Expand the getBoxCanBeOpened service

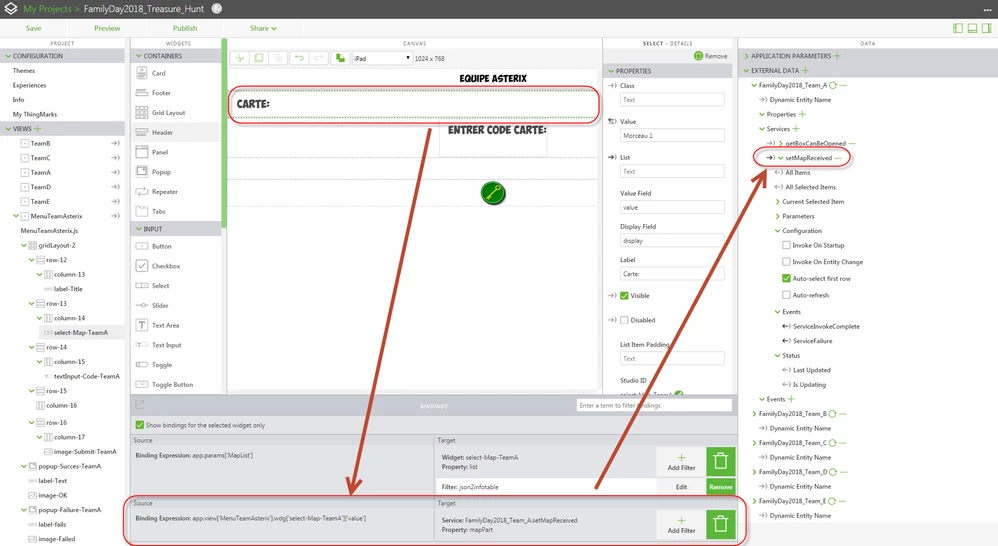(781, 144)
